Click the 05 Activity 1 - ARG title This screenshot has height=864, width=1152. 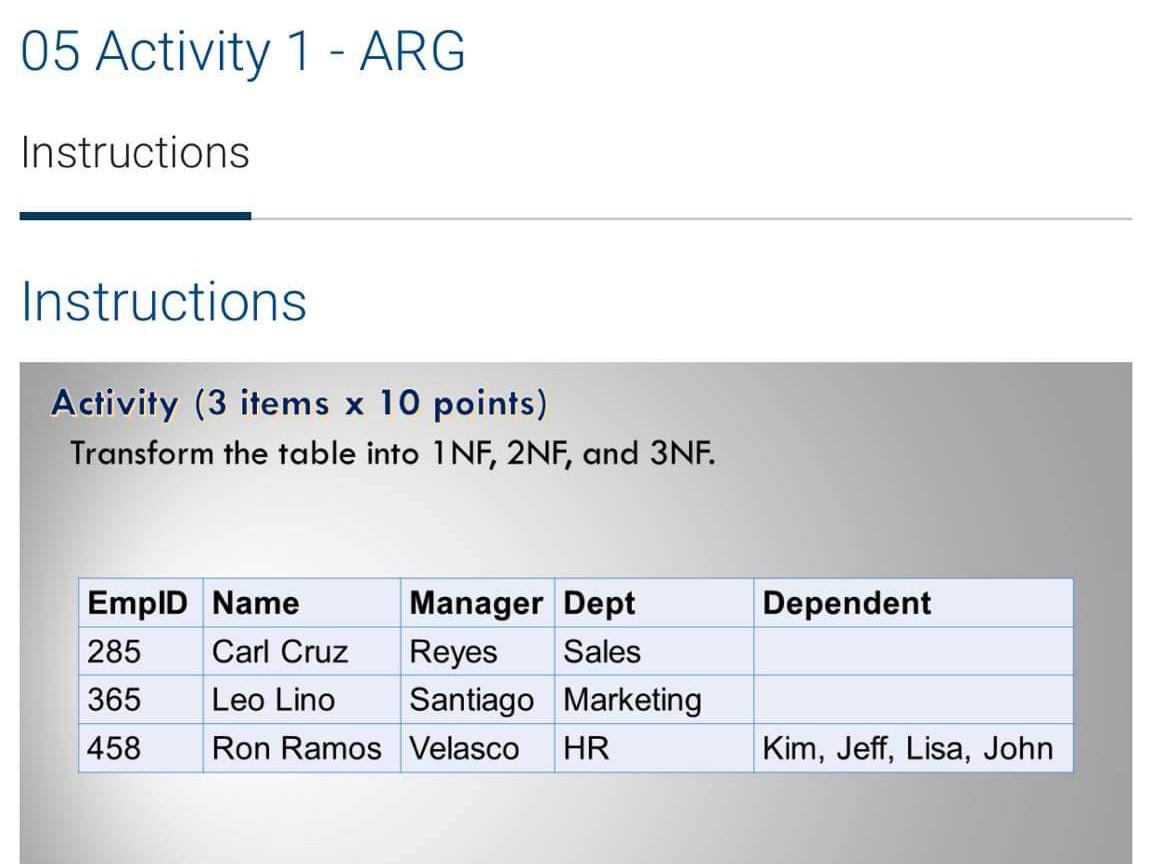pos(243,51)
